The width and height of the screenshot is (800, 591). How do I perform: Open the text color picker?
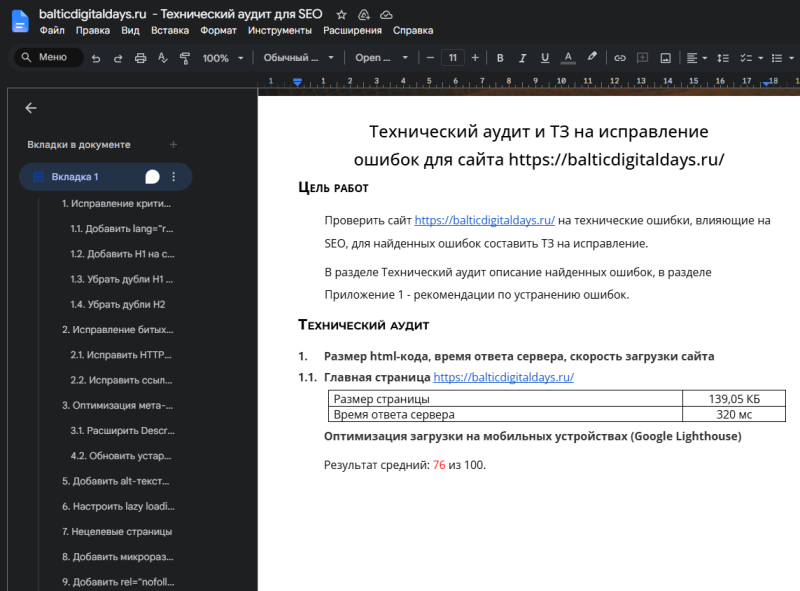tap(568, 58)
